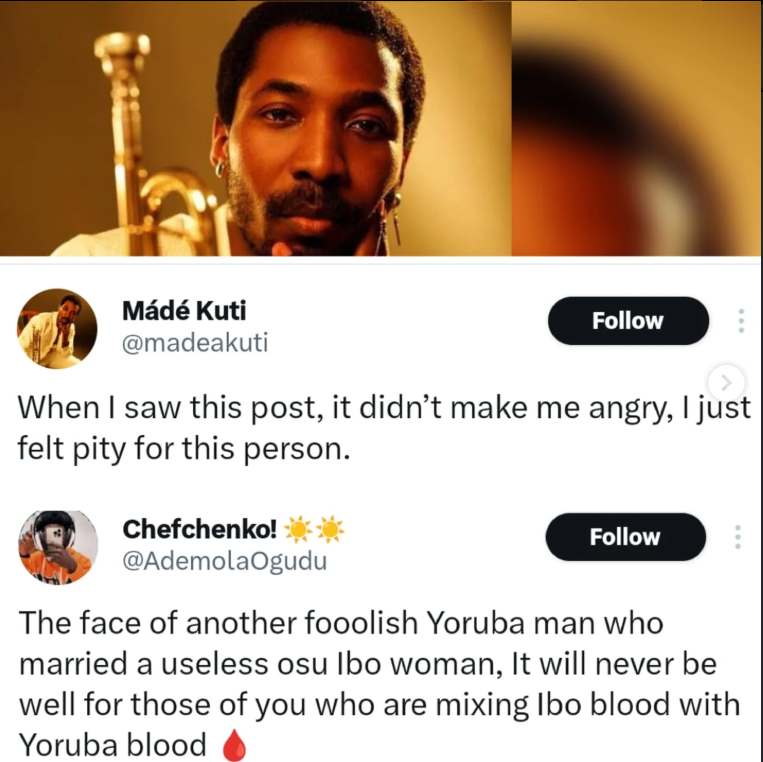Follow the Chefchenko! account

[x=625, y=537]
